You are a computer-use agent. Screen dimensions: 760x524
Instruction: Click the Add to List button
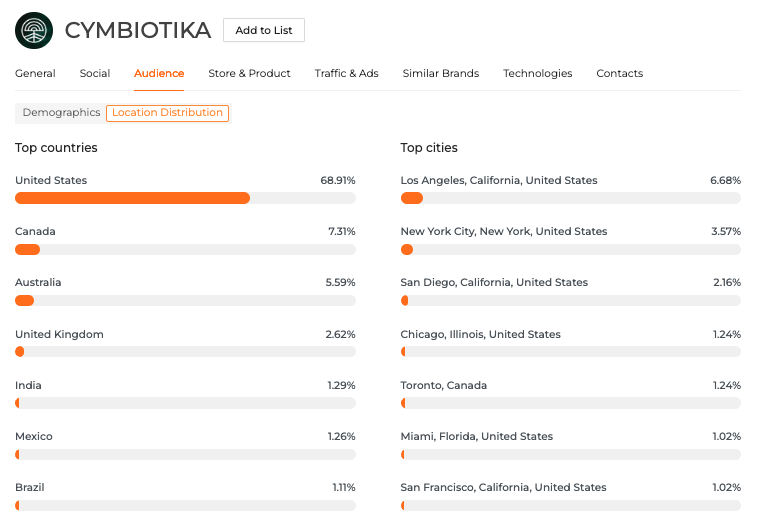pyautogui.click(x=264, y=30)
